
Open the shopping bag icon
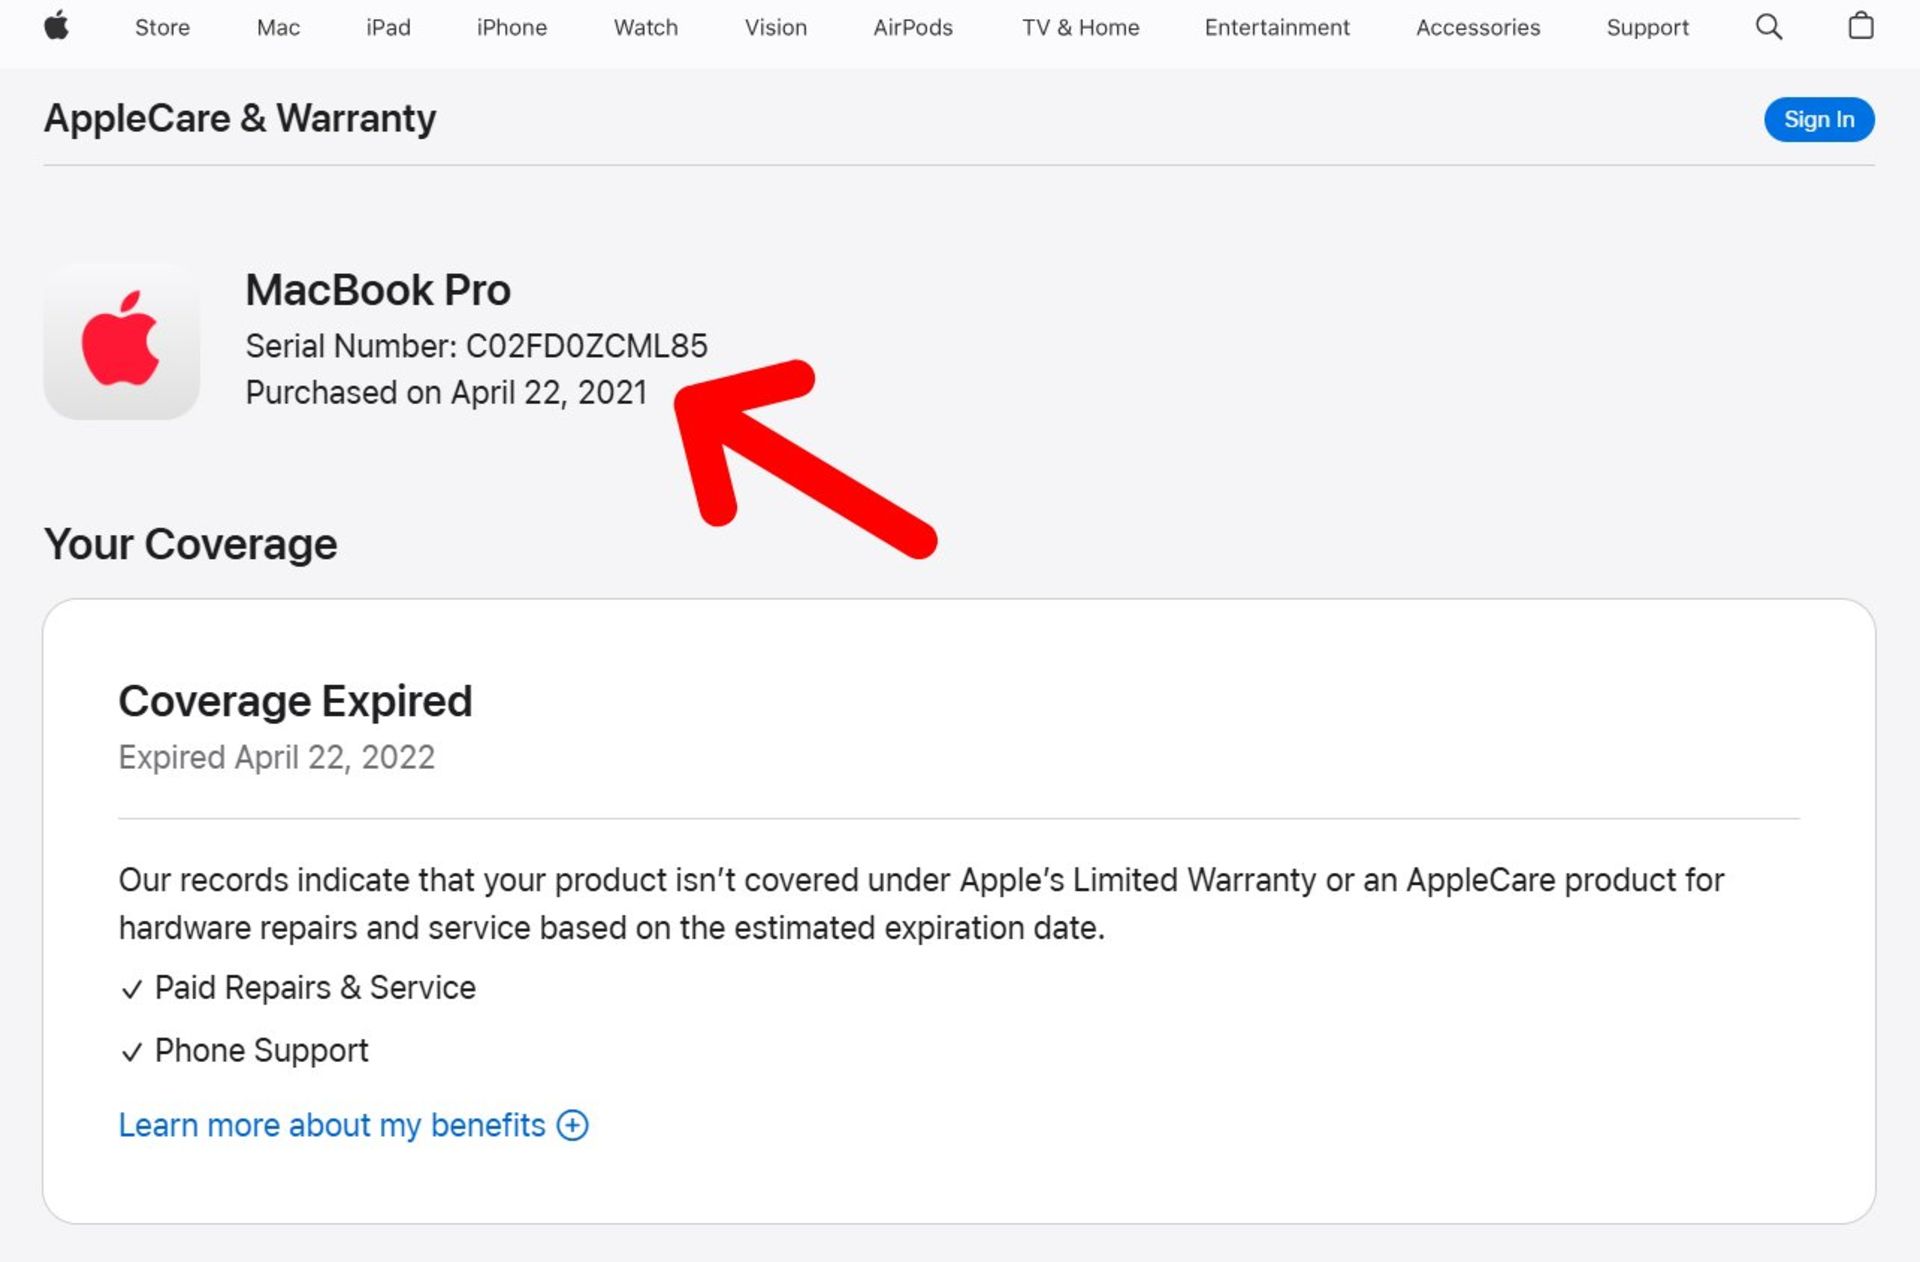1860,26
